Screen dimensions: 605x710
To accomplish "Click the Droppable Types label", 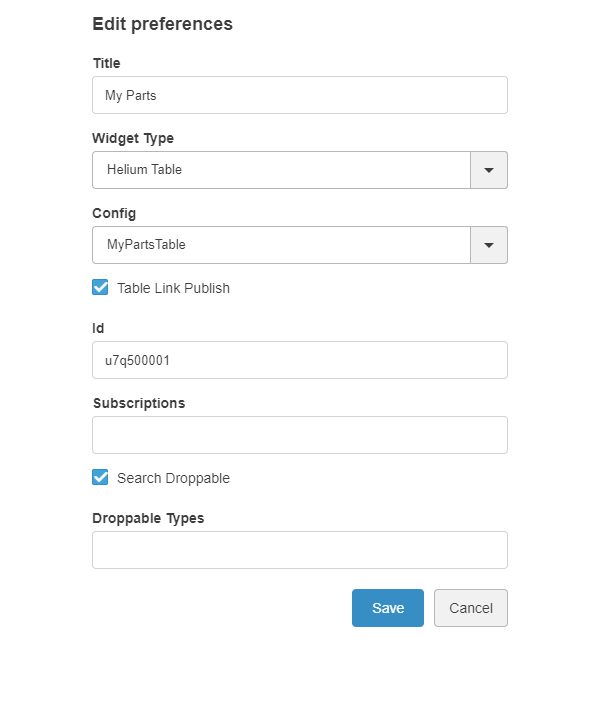I will click(x=148, y=518).
